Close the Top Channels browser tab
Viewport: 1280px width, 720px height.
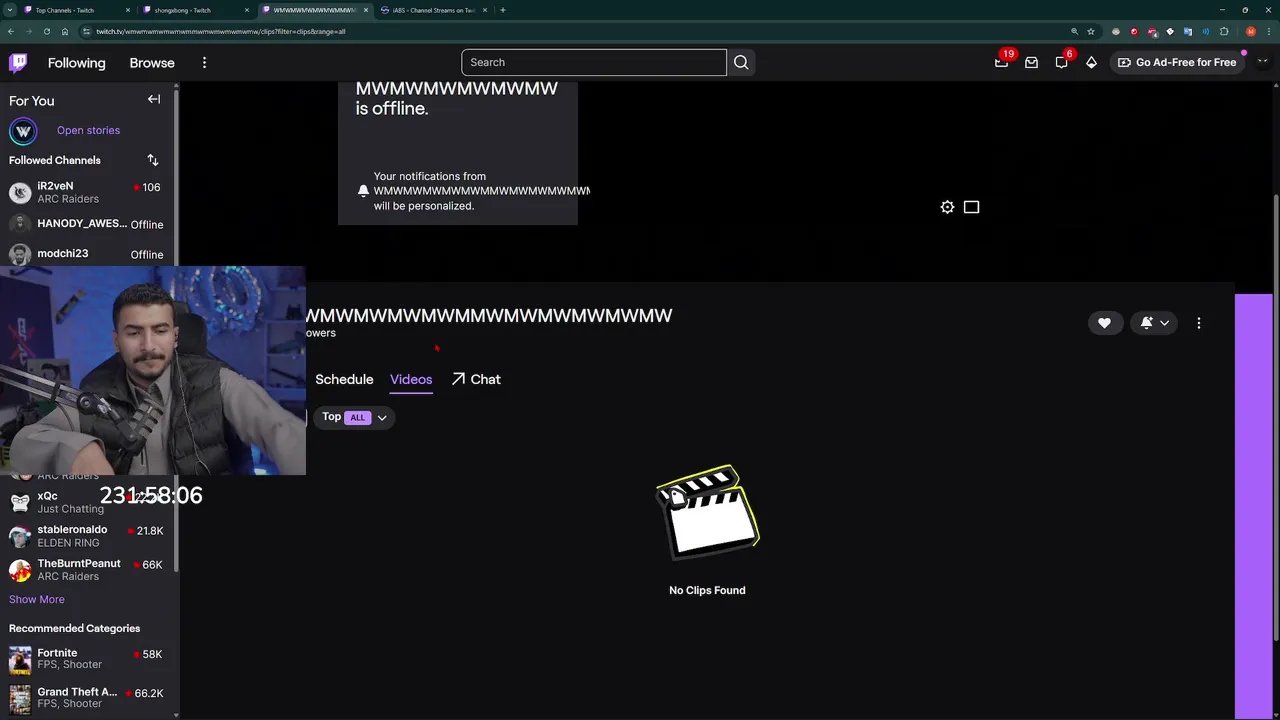pyautogui.click(x=128, y=10)
